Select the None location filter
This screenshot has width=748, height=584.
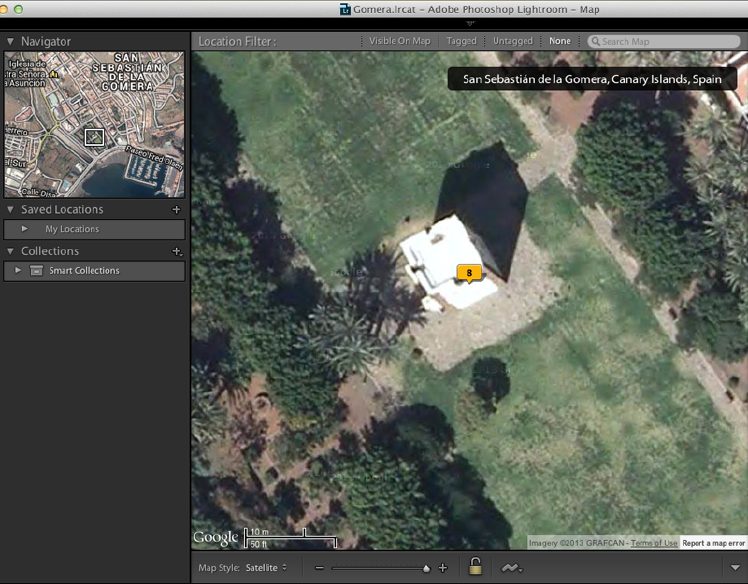pyautogui.click(x=560, y=41)
